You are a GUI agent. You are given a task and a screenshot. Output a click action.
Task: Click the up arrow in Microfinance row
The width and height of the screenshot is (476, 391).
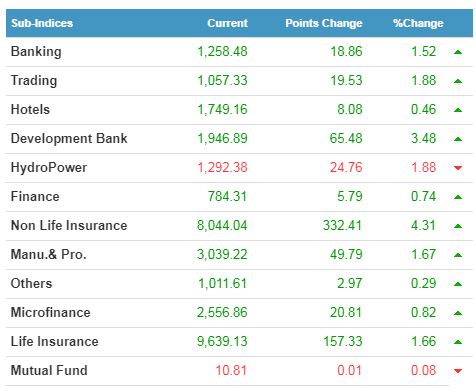tap(458, 313)
